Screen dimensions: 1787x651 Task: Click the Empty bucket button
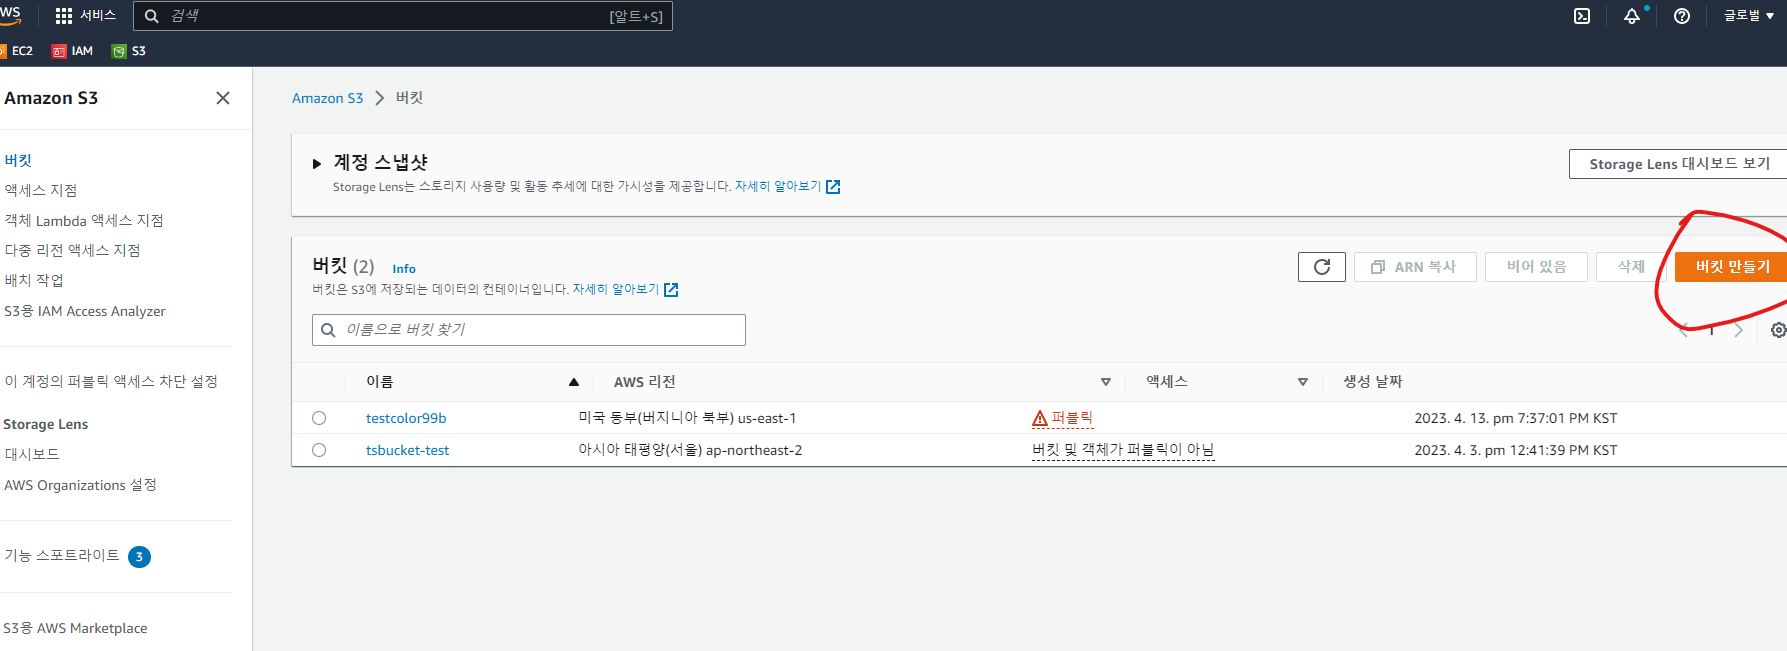1536,267
